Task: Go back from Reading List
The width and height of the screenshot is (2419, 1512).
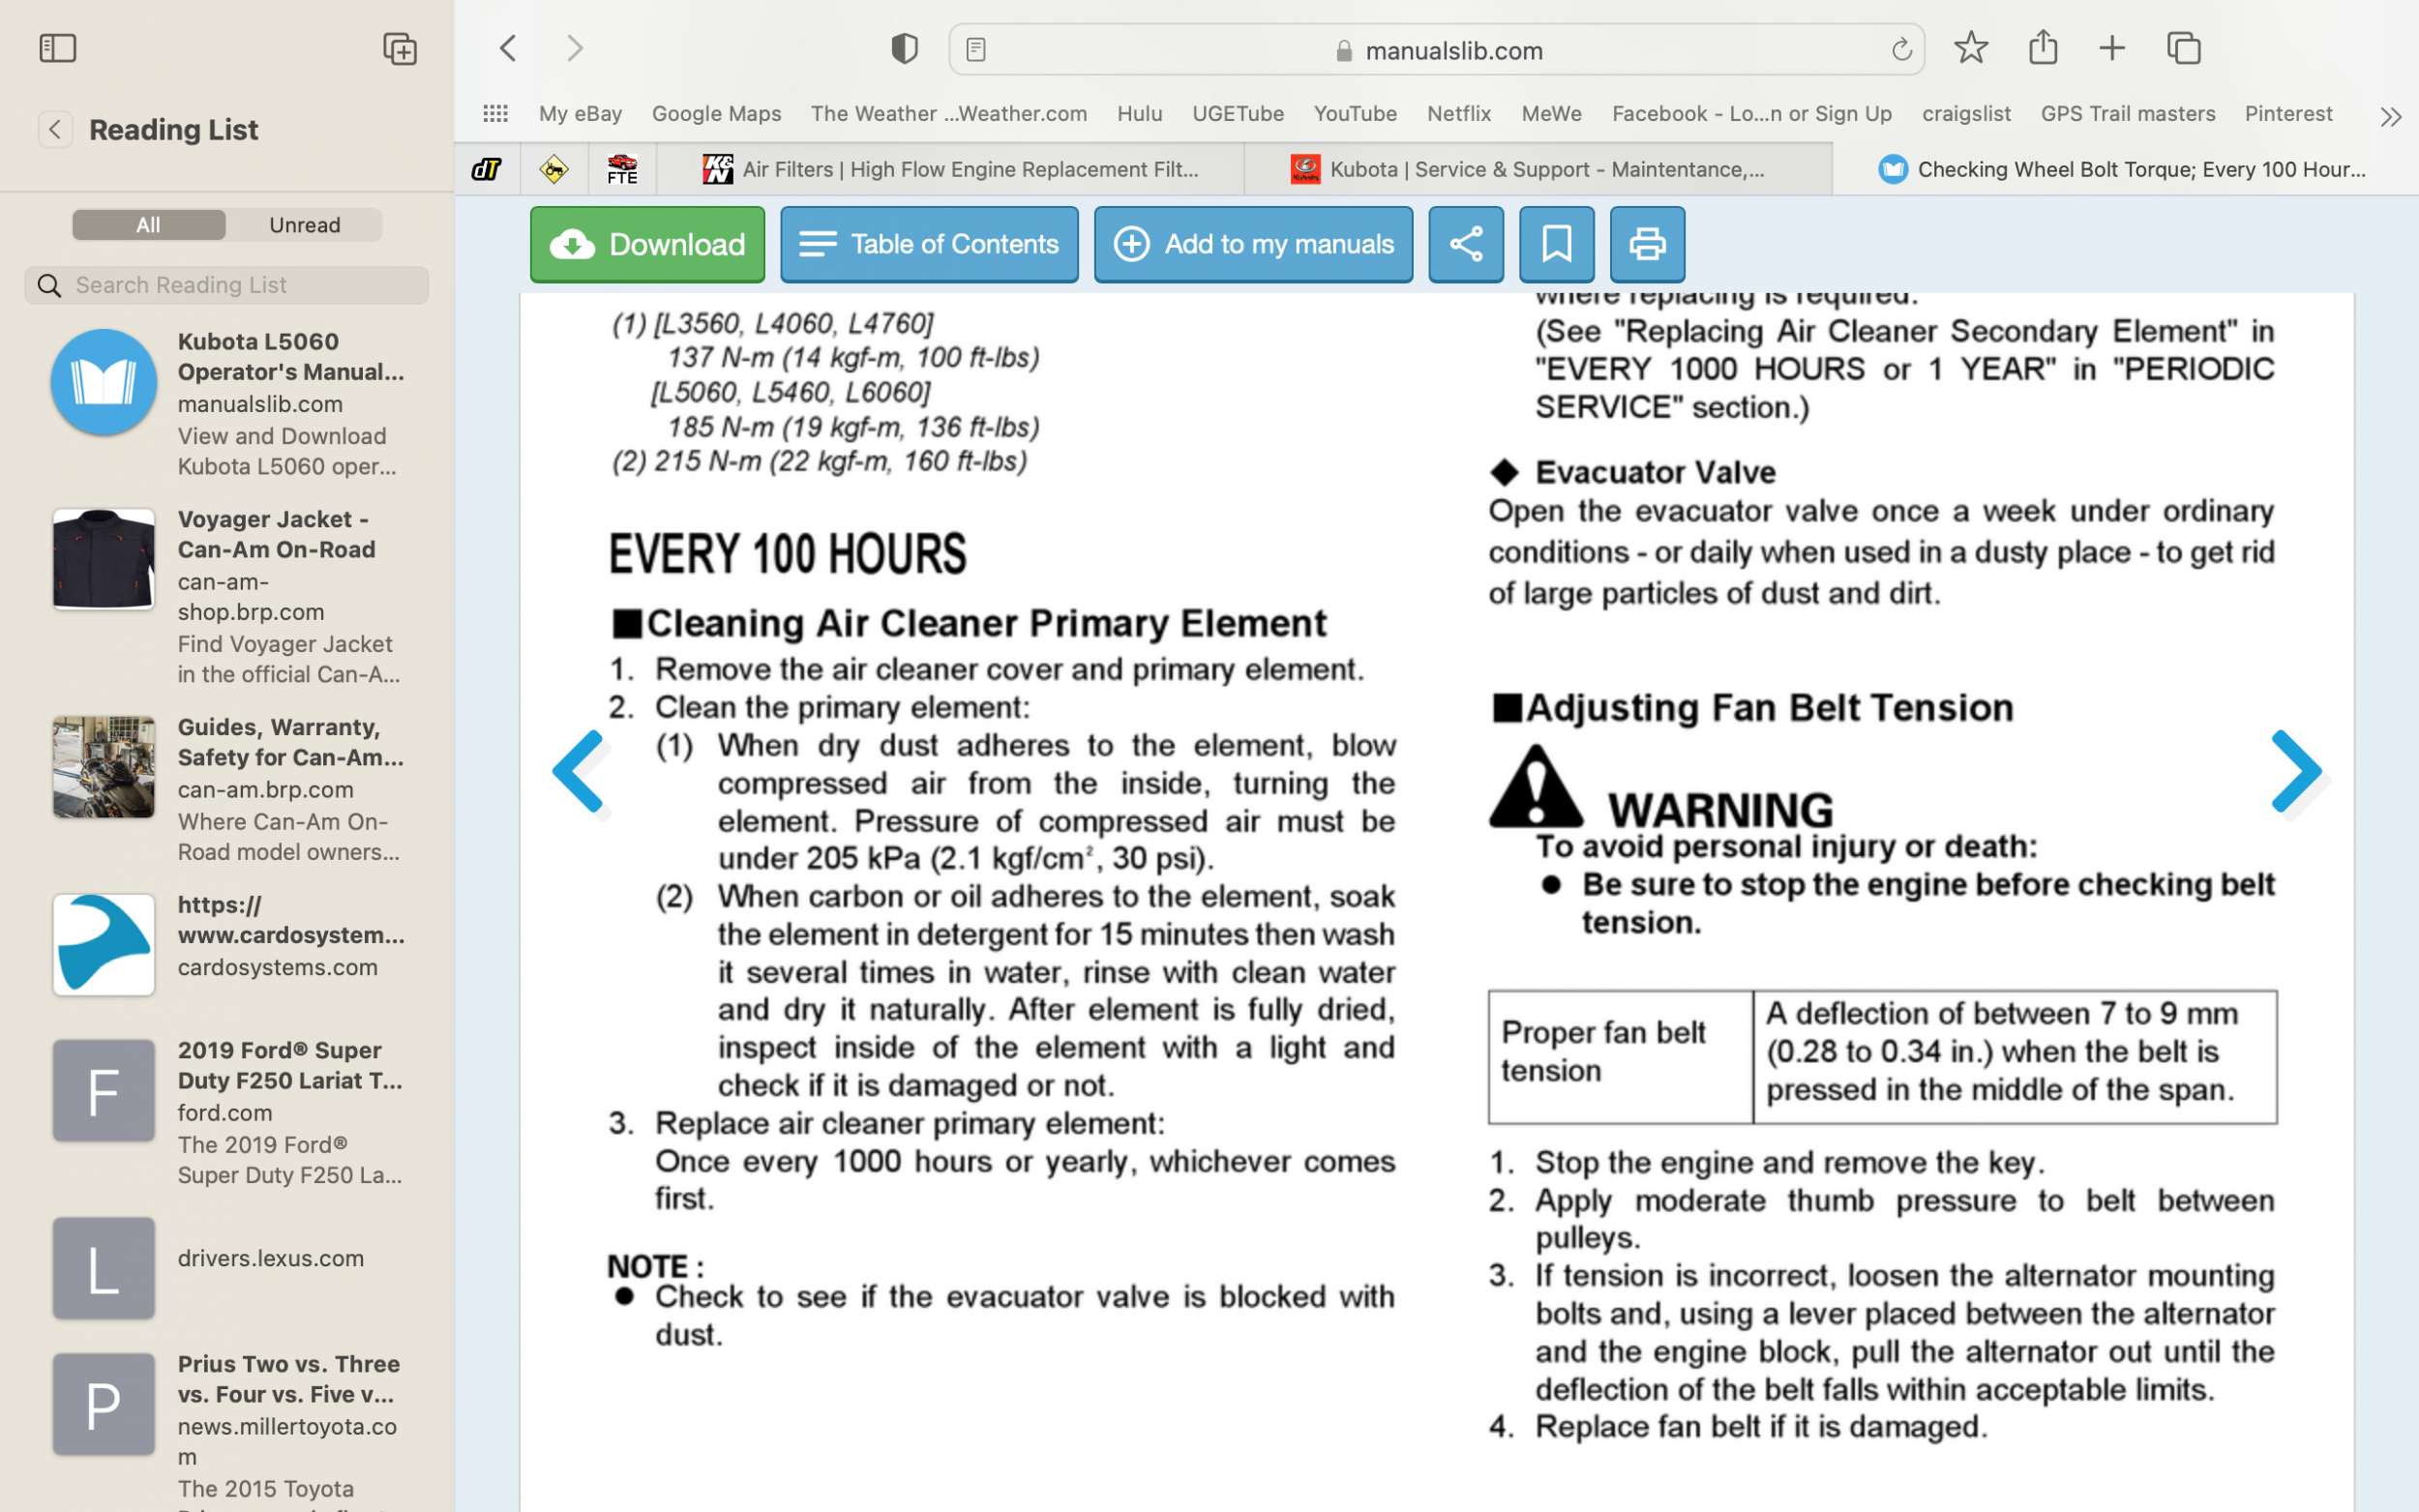Action: (x=55, y=129)
